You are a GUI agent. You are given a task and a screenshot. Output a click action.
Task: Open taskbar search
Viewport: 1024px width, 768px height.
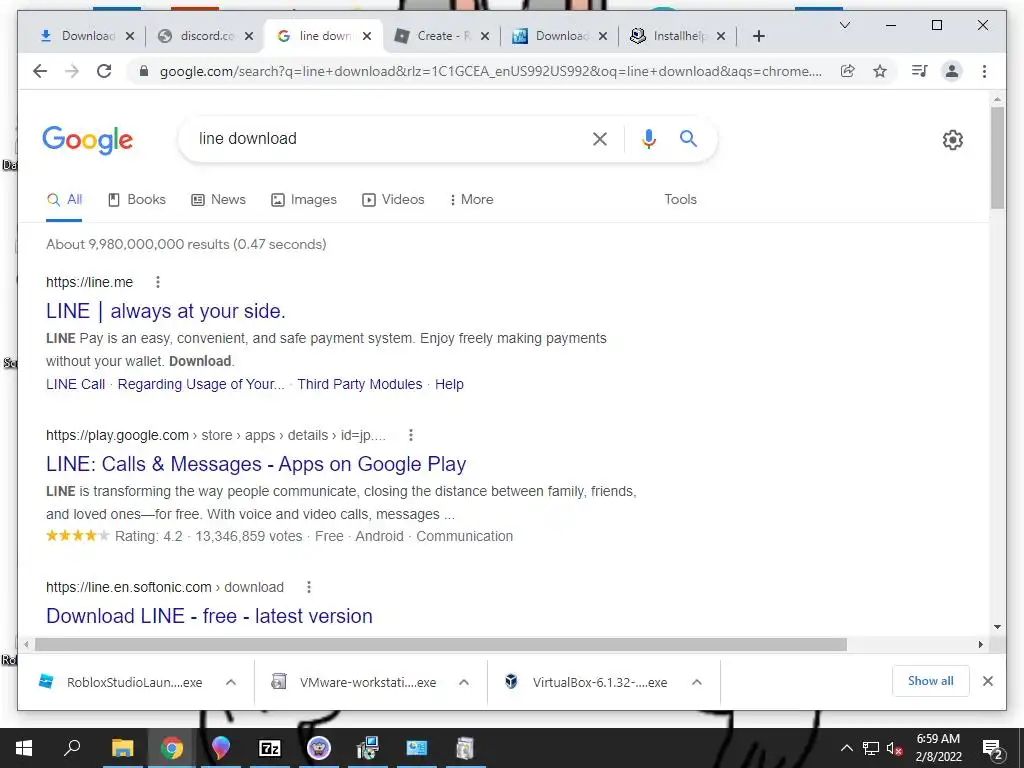pyautogui.click(x=72, y=748)
